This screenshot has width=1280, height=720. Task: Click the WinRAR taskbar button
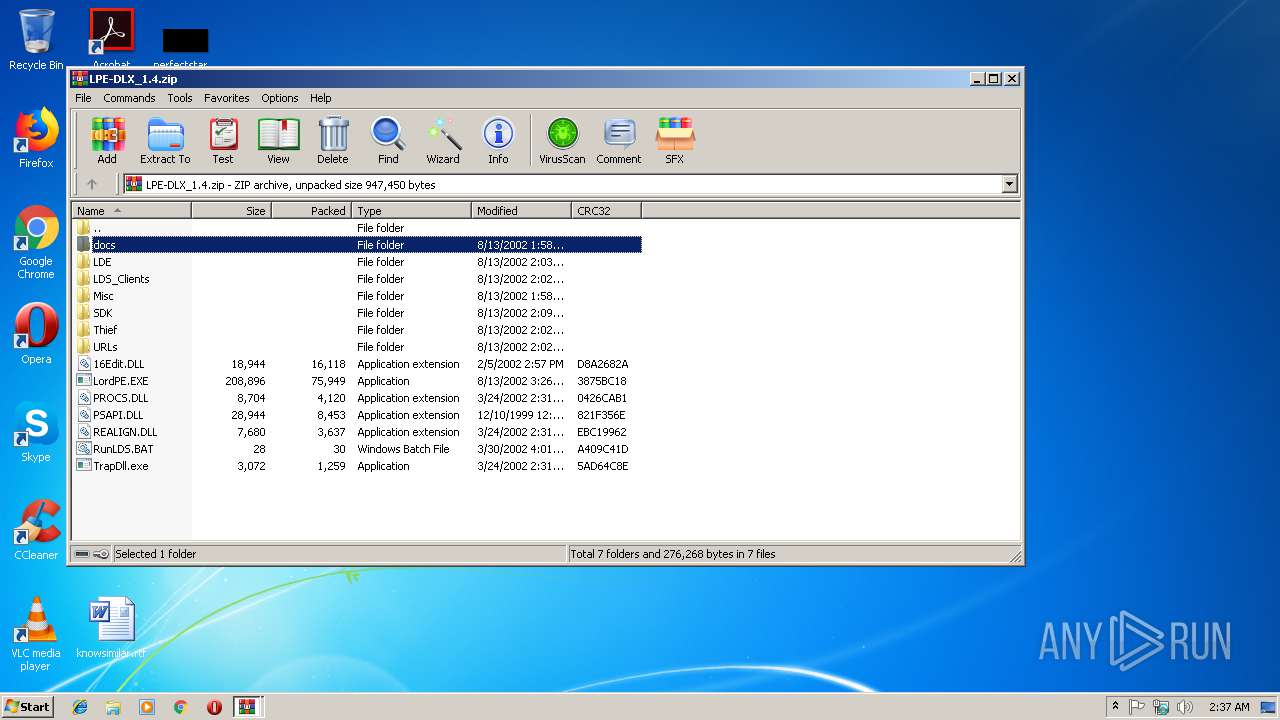click(247, 707)
